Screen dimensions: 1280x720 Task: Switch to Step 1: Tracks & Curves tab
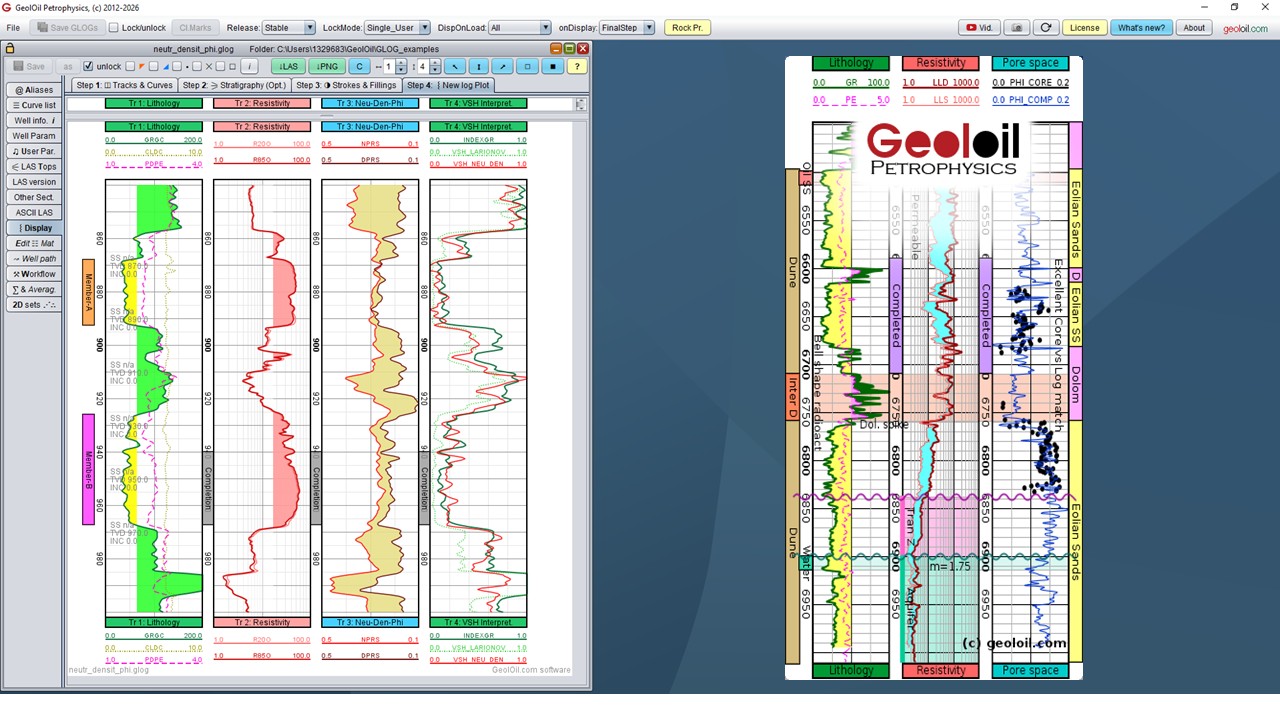click(x=124, y=85)
